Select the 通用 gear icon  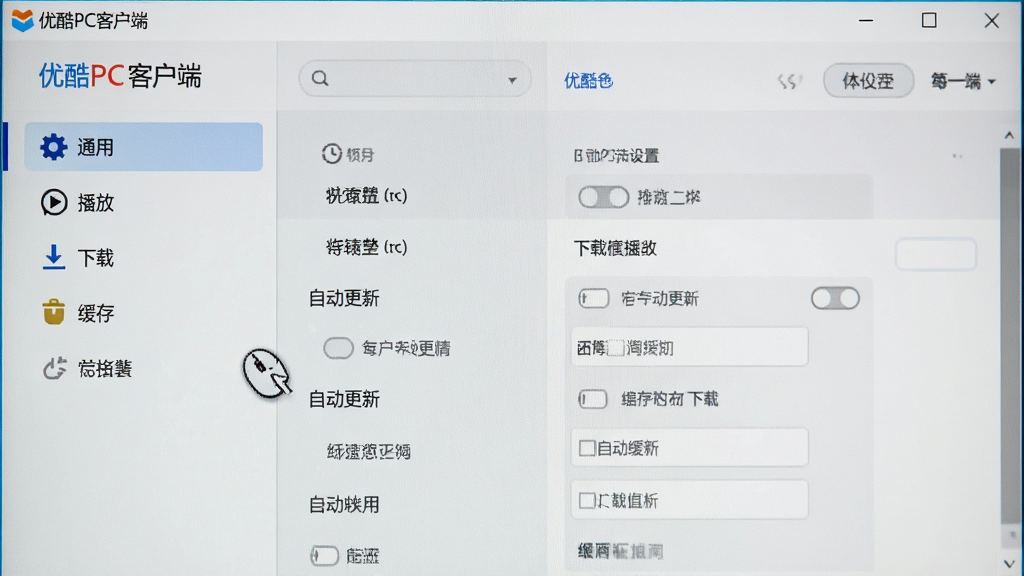[x=54, y=147]
